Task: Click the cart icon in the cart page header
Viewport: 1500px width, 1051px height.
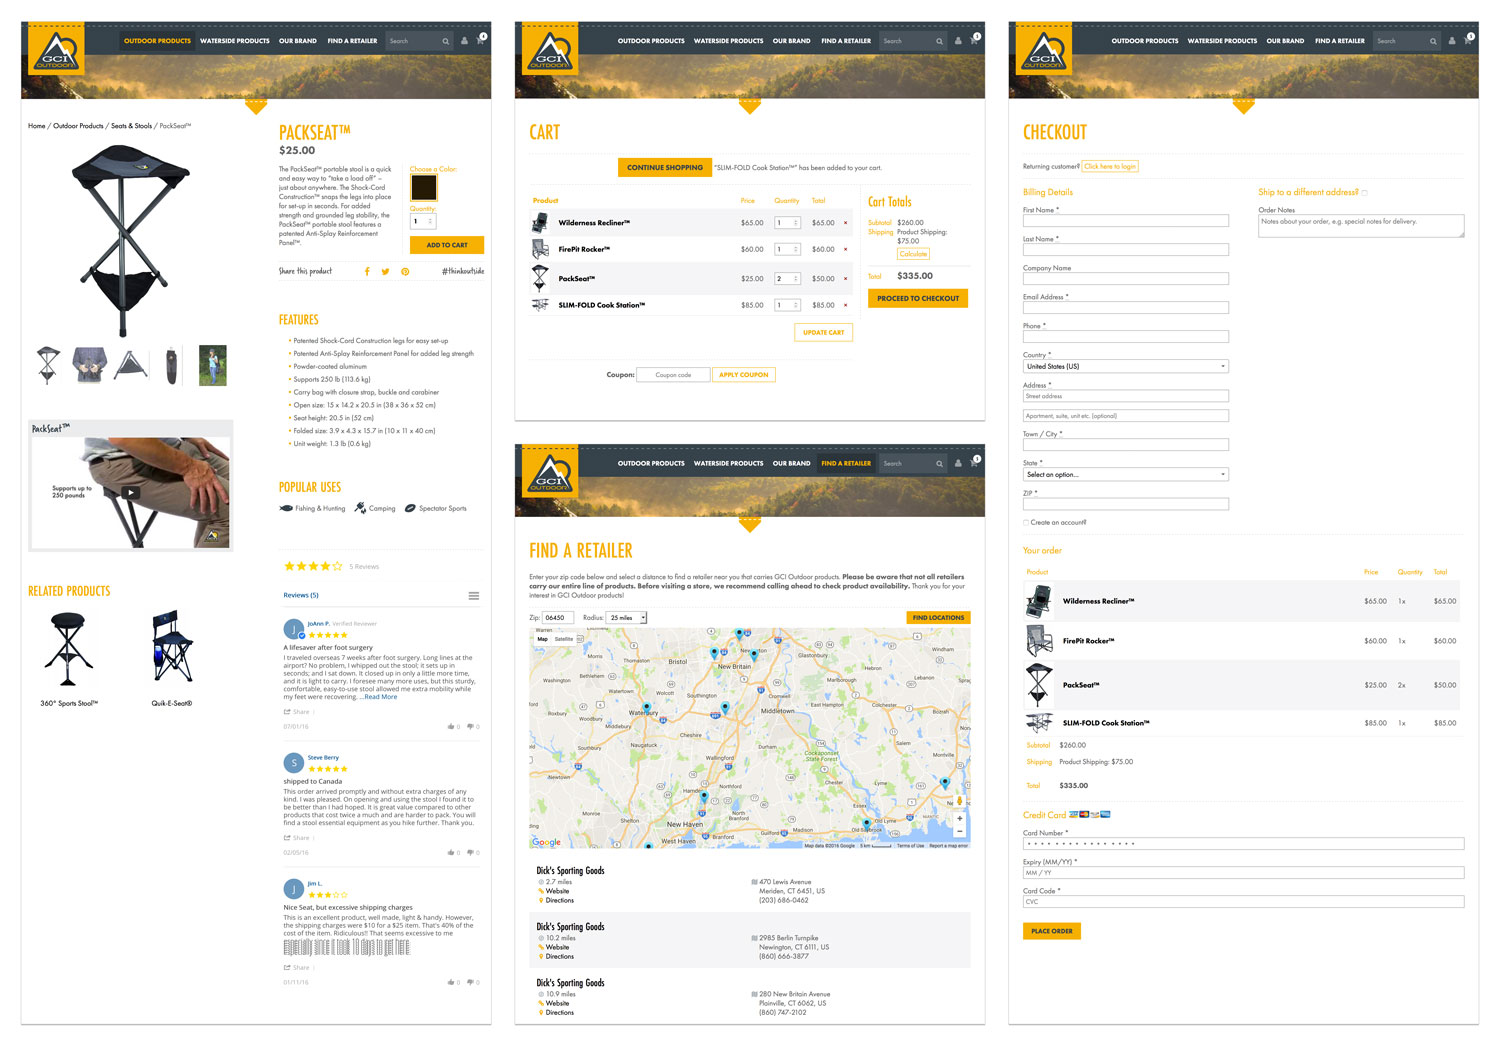Action: click(x=974, y=41)
